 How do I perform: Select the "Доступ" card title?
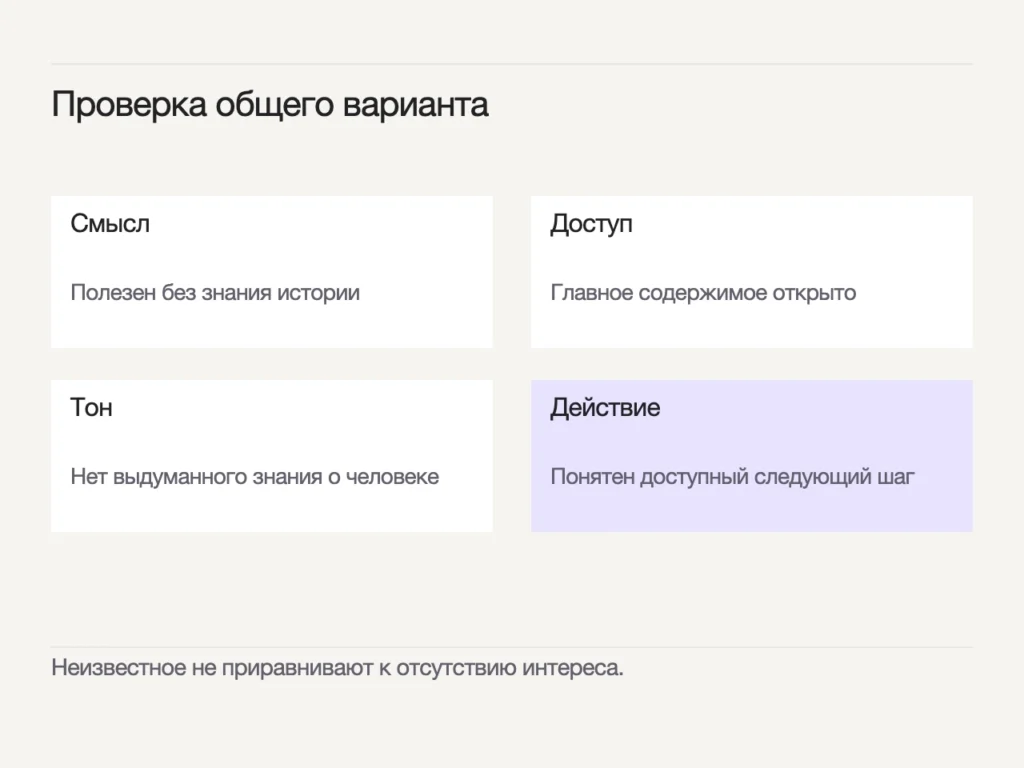(591, 225)
